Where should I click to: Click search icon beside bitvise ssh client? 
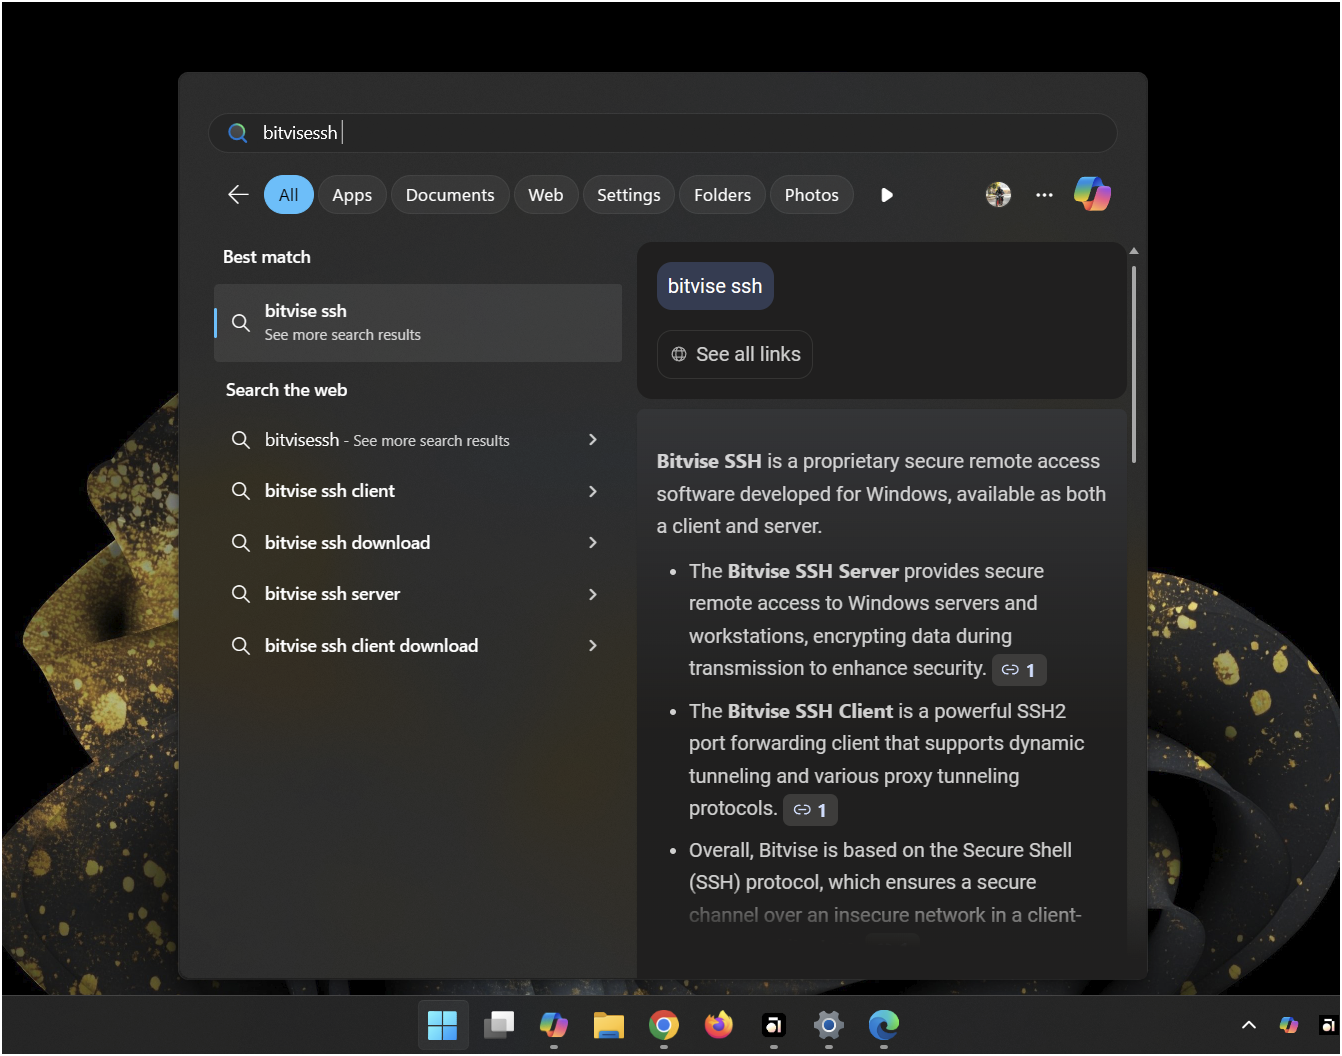click(x=241, y=491)
